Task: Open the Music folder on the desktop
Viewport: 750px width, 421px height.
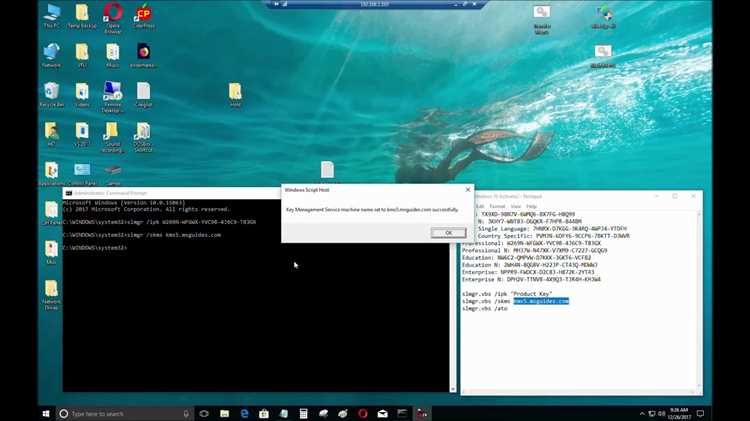Action: (x=112, y=55)
